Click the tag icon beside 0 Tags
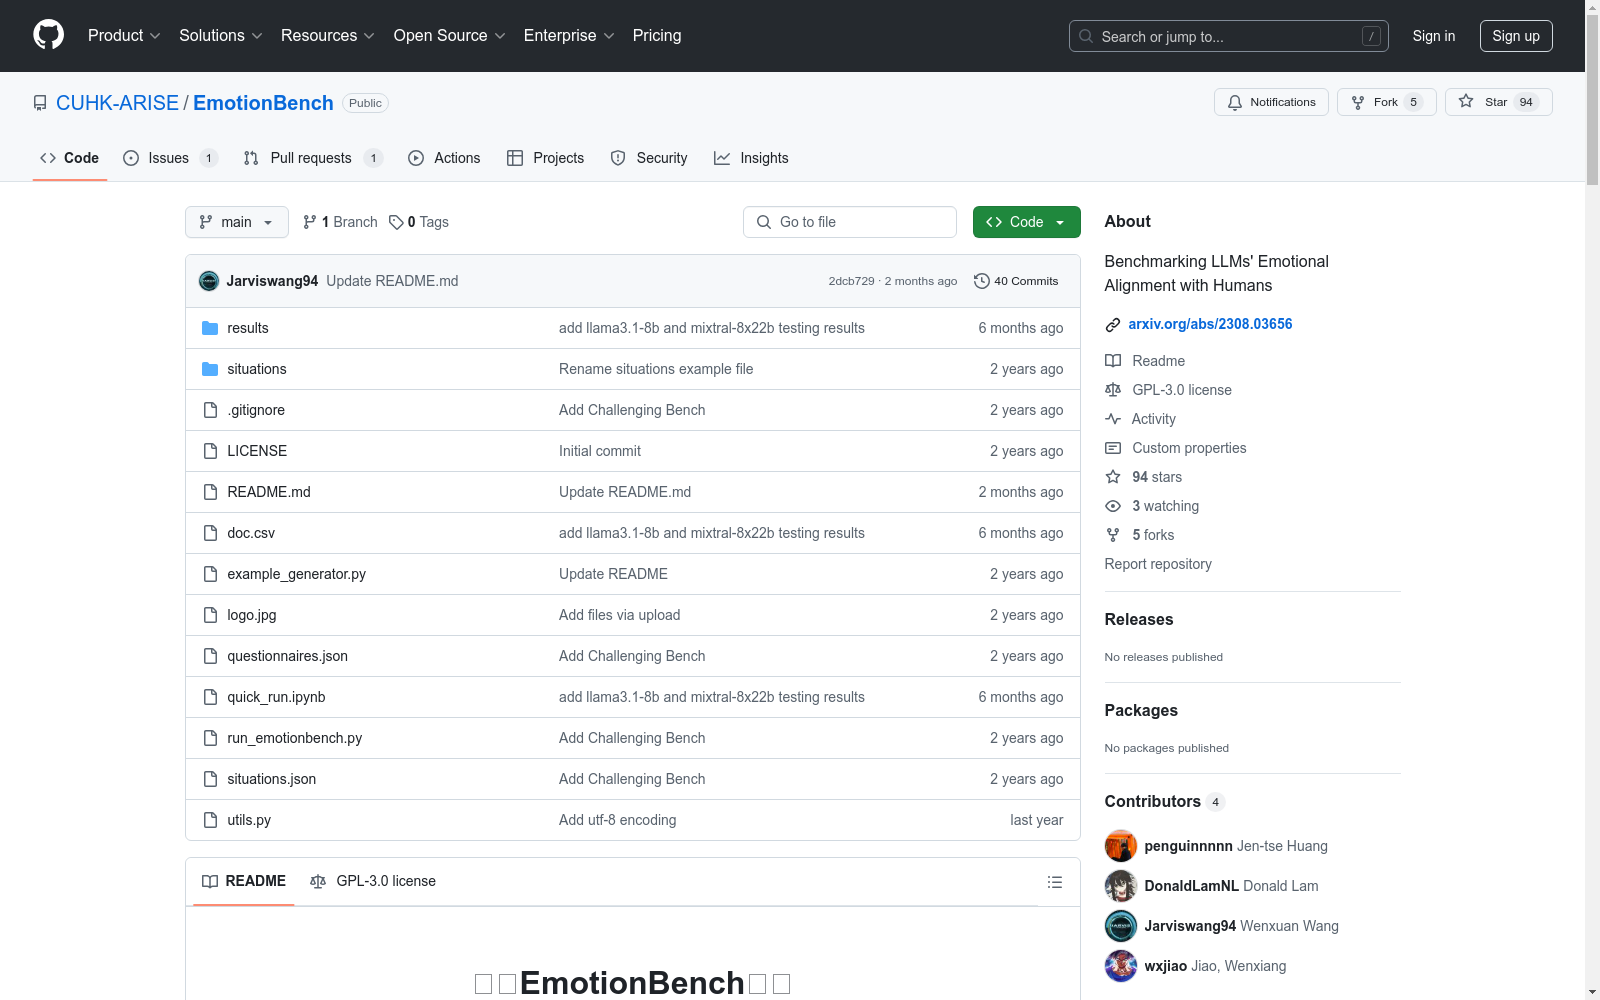This screenshot has width=1600, height=1000. [x=396, y=222]
